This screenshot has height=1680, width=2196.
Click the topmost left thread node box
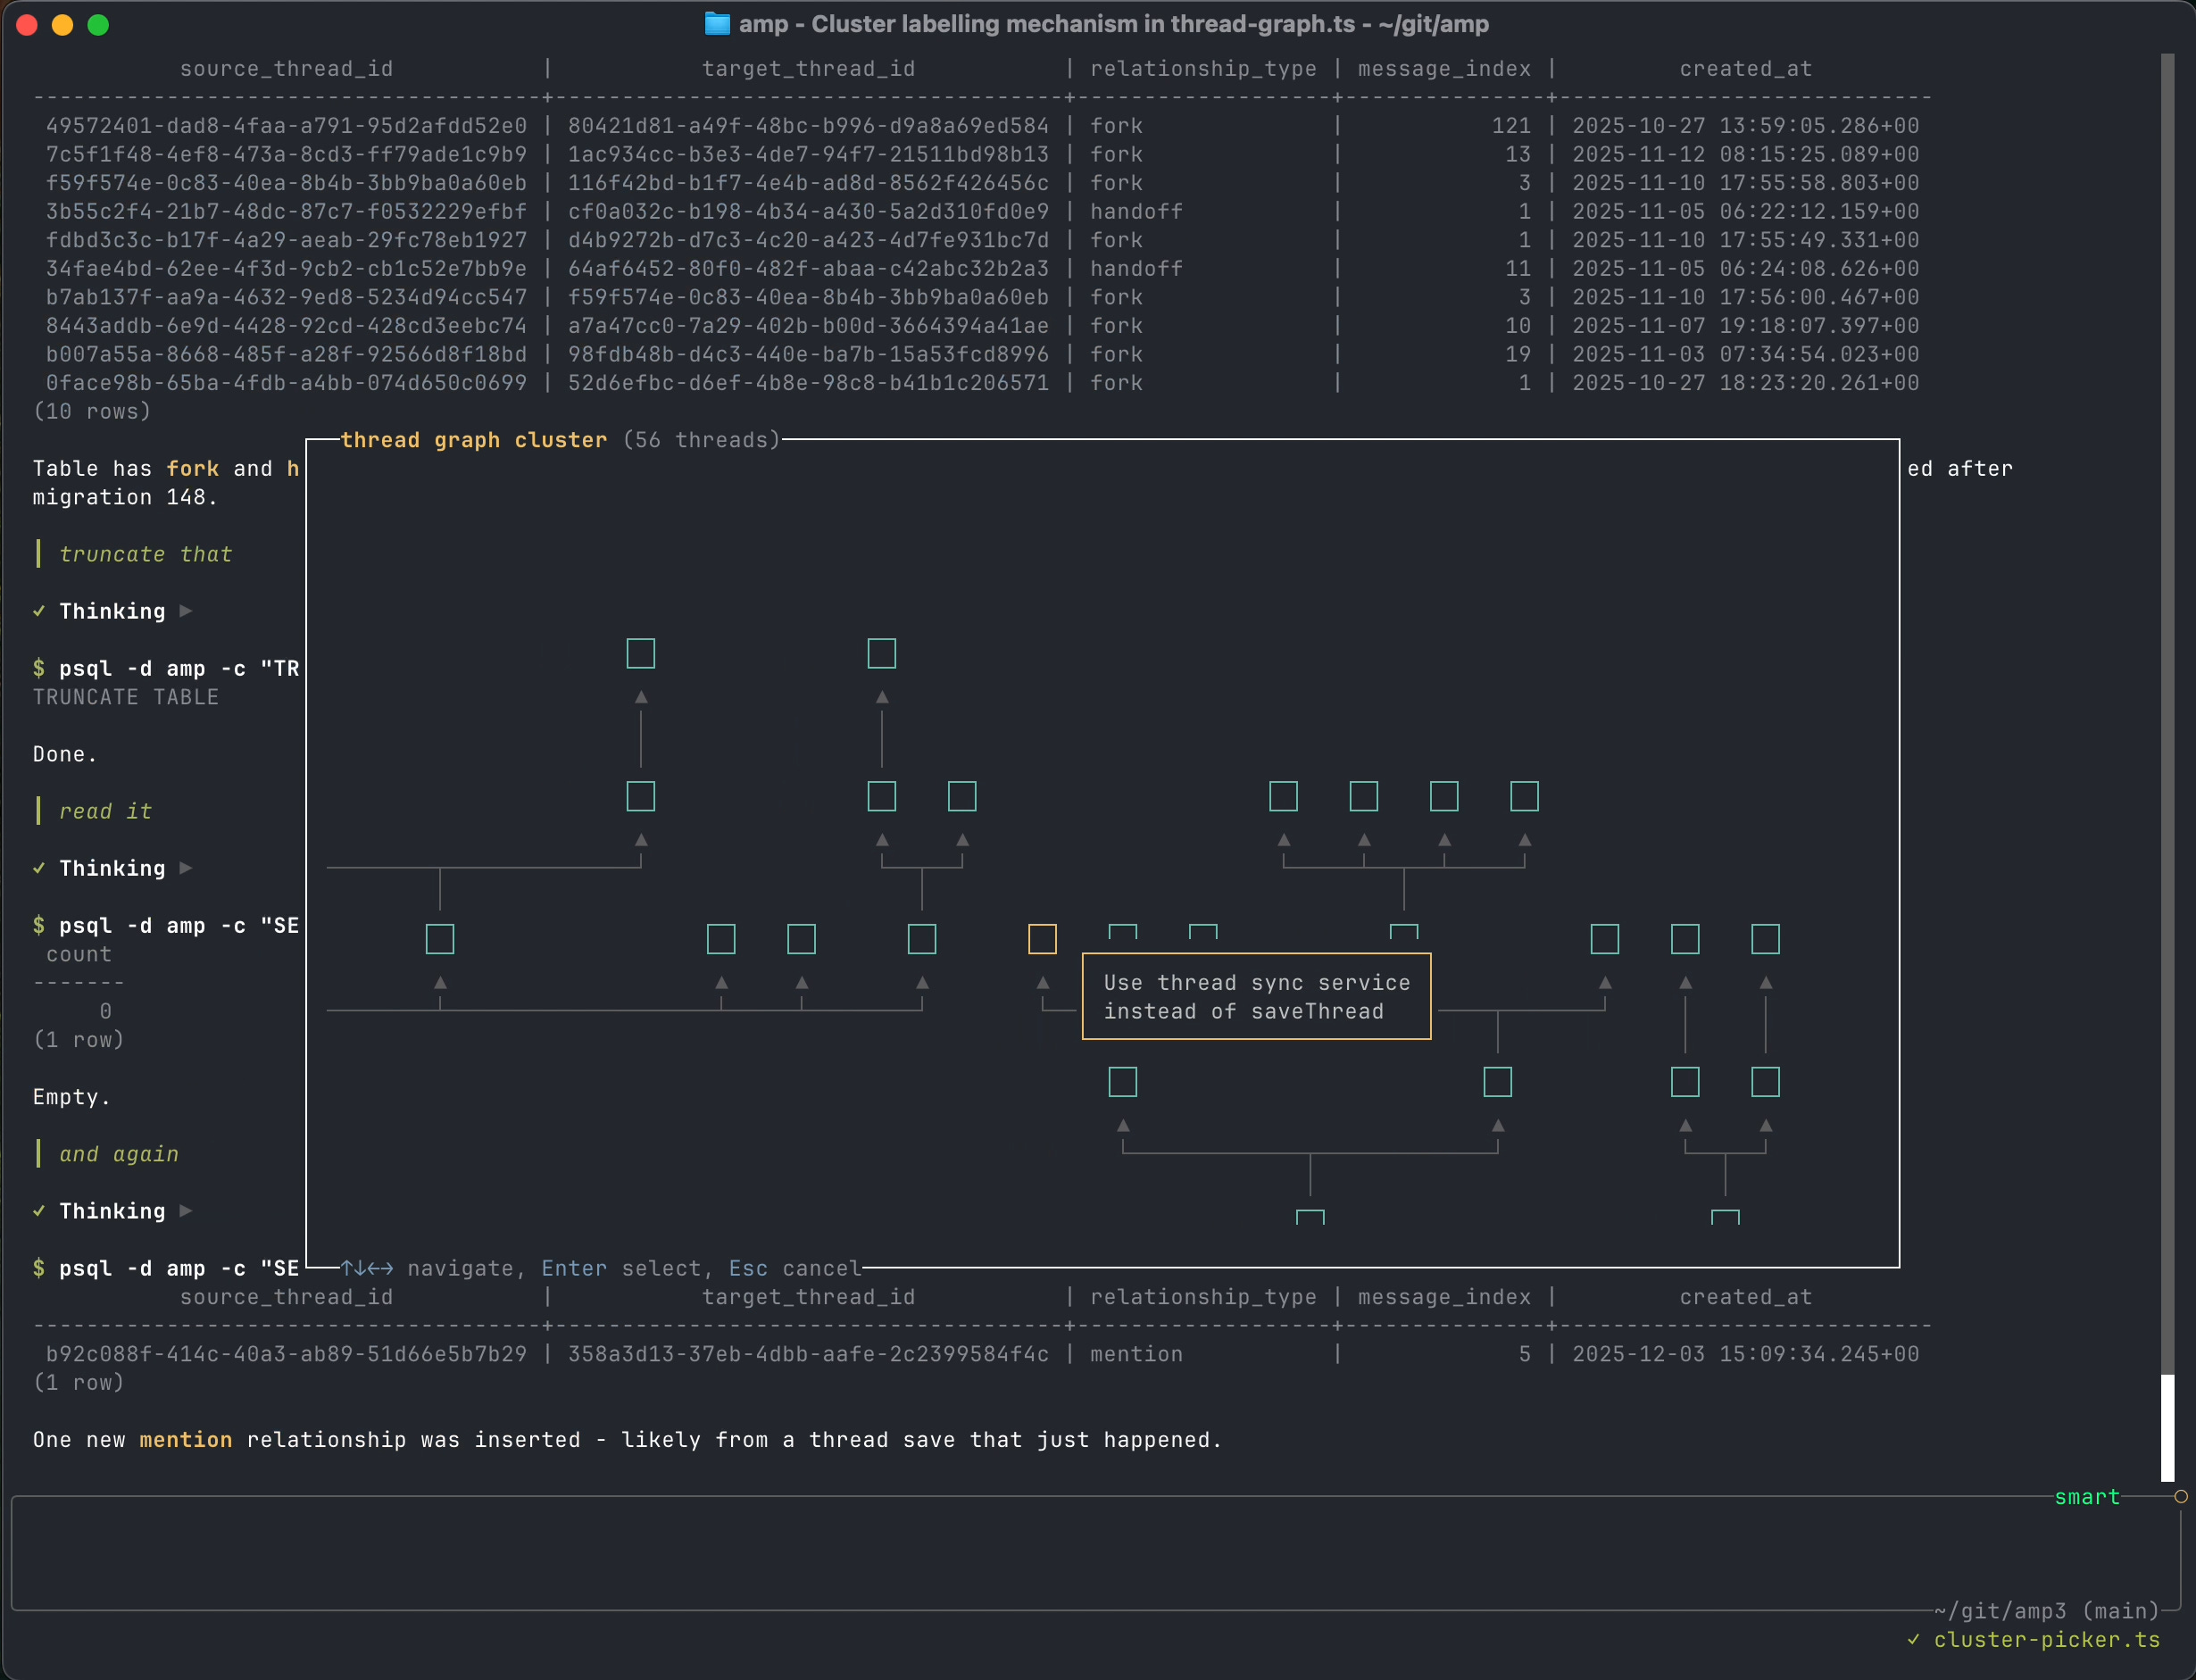coord(640,654)
